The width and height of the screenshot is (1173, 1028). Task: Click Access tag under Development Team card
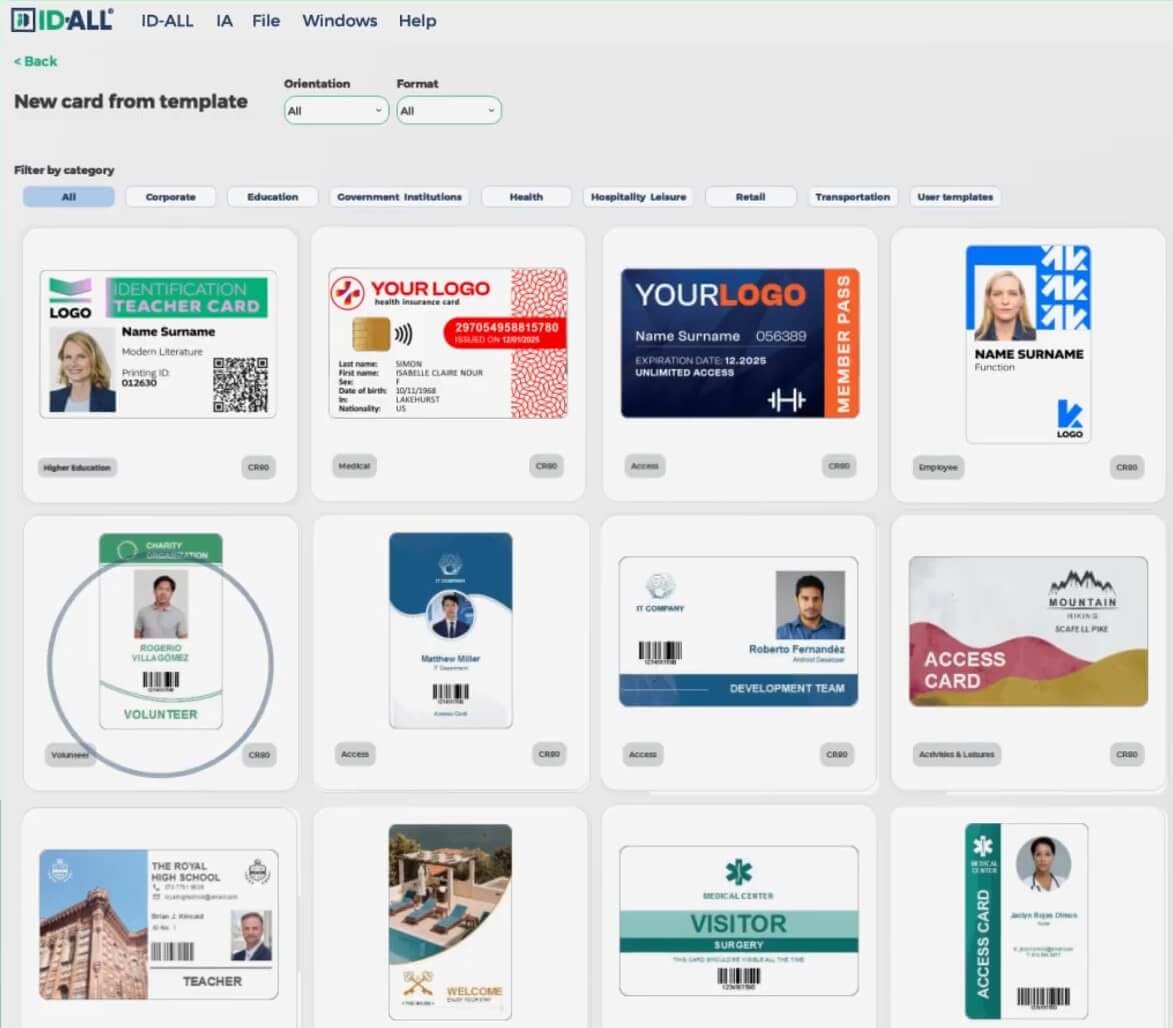coord(643,755)
